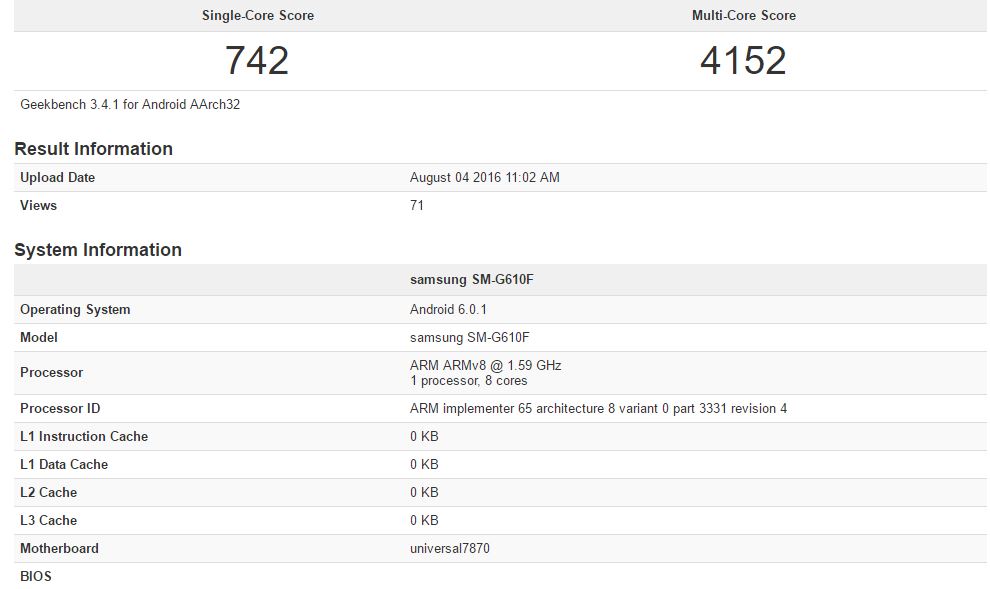This screenshot has width=990, height=589.
Task: Click the Result Information section heading
Action: click(x=93, y=149)
